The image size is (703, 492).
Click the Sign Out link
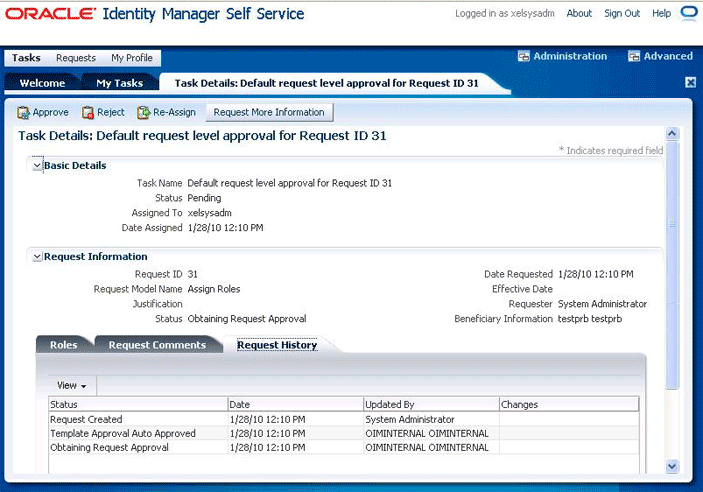tap(622, 13)
